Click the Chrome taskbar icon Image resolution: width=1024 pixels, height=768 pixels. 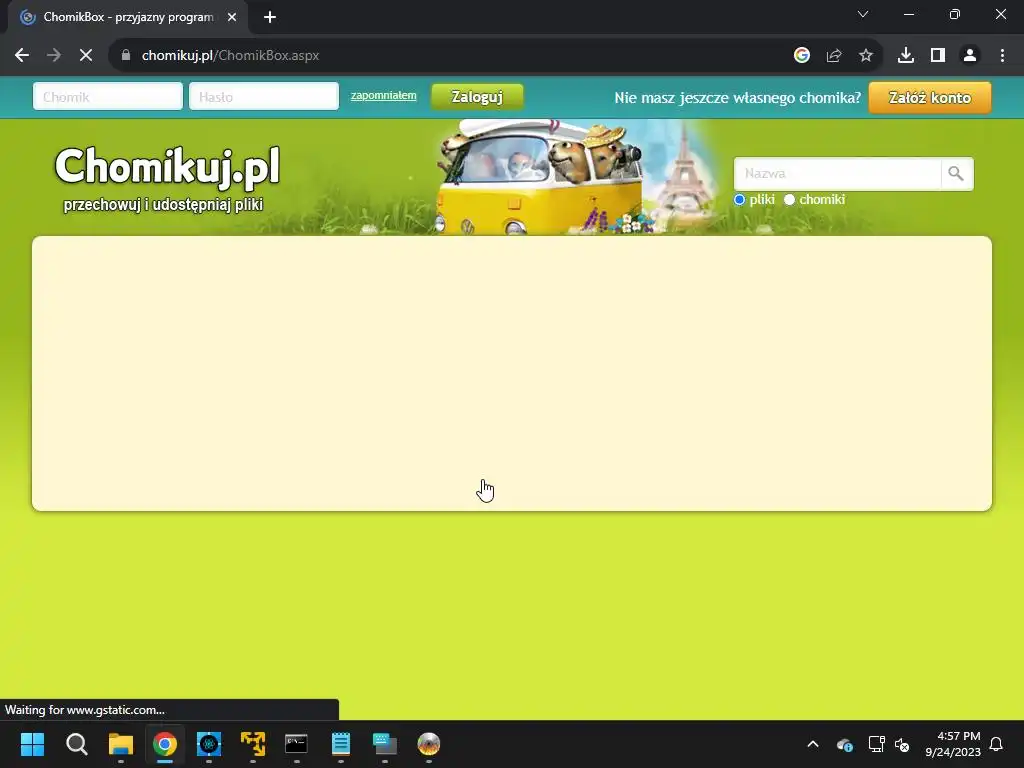165,744
